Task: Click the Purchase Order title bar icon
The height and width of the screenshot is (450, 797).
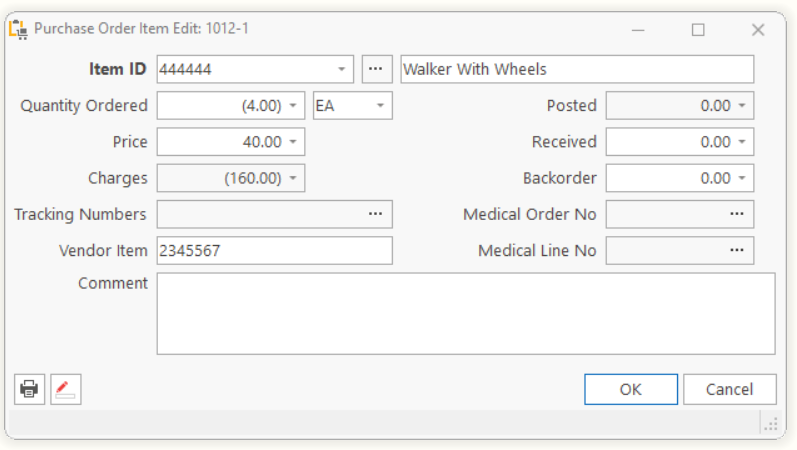Action: pyautogui.click(x=18, y=29)
